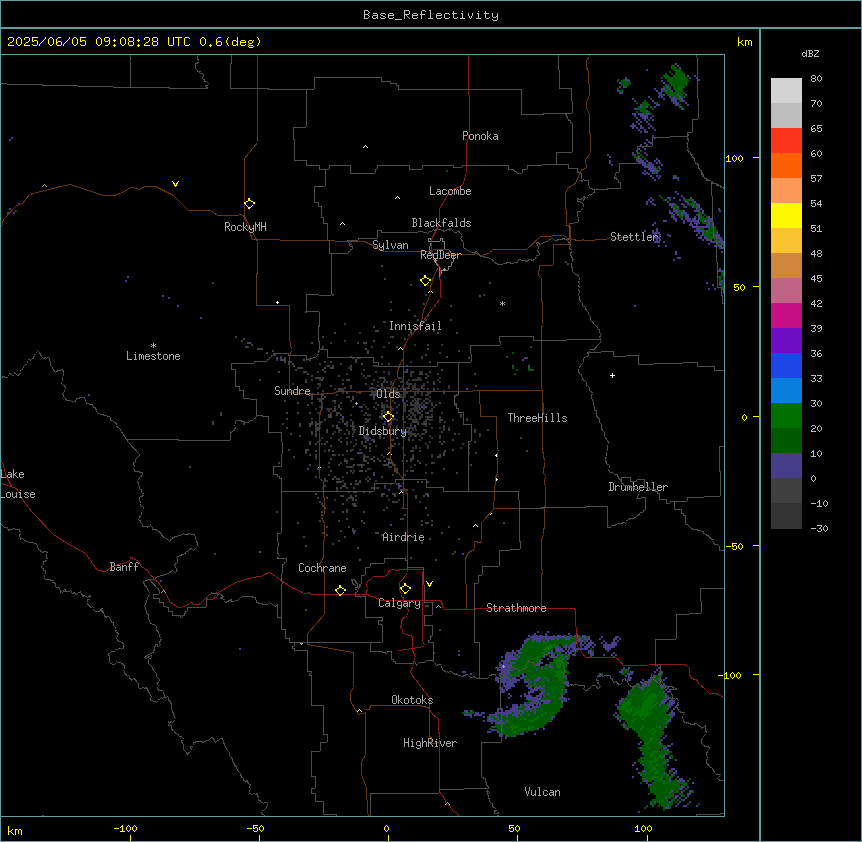The image size is (862, 842).
Task: Click the Drumheller label
Action: (x=638, y=487)
